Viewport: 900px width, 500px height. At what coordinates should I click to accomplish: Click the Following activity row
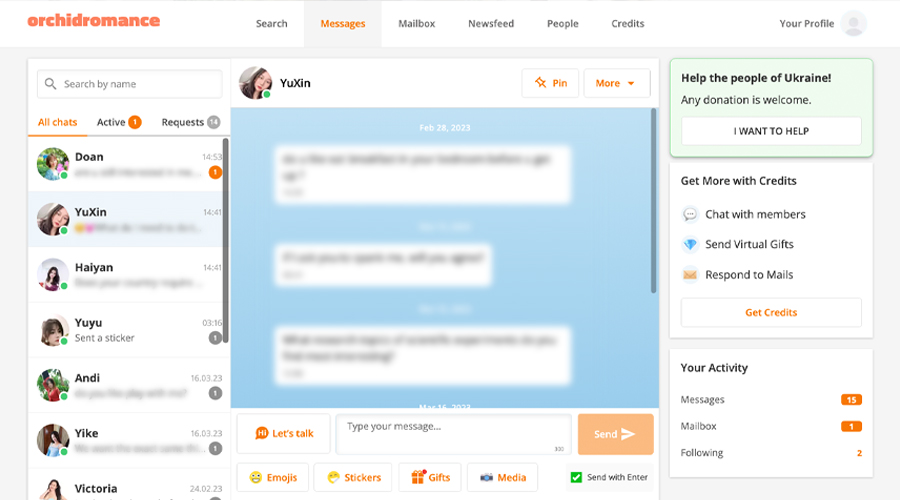tap(771, 453)
